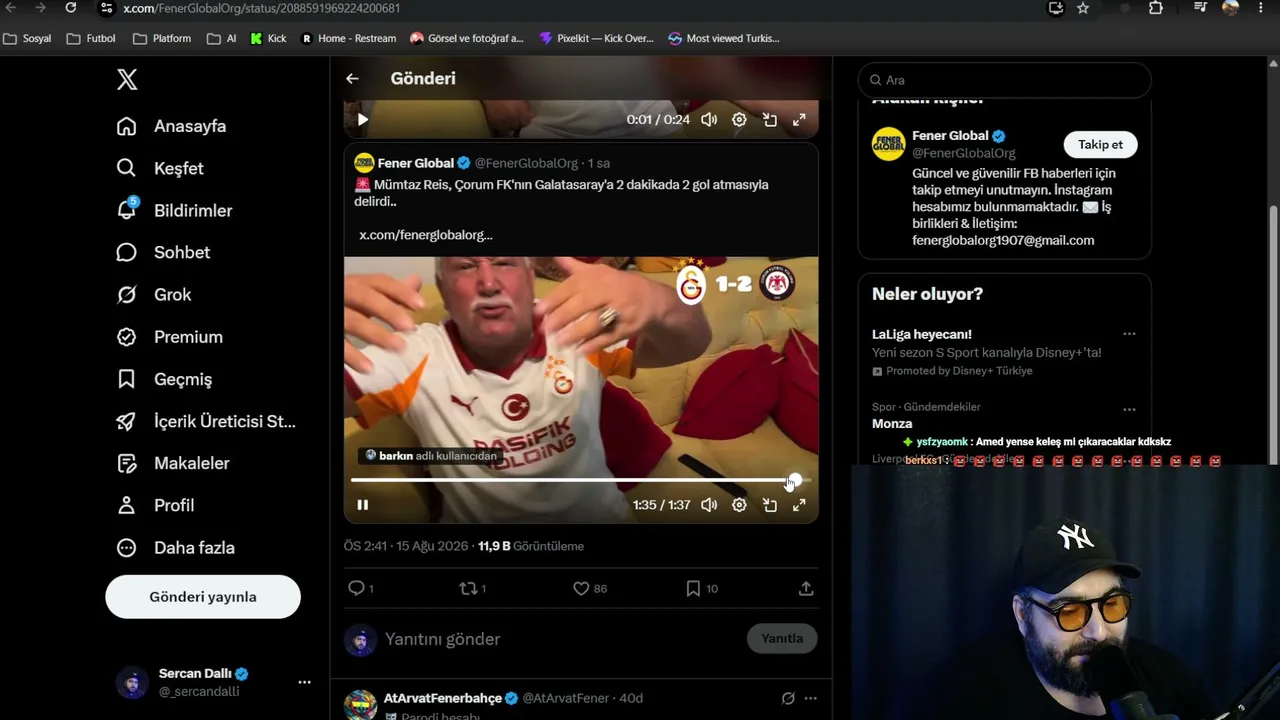Click the Yanıtla reply button

click(x=782, y=638)
